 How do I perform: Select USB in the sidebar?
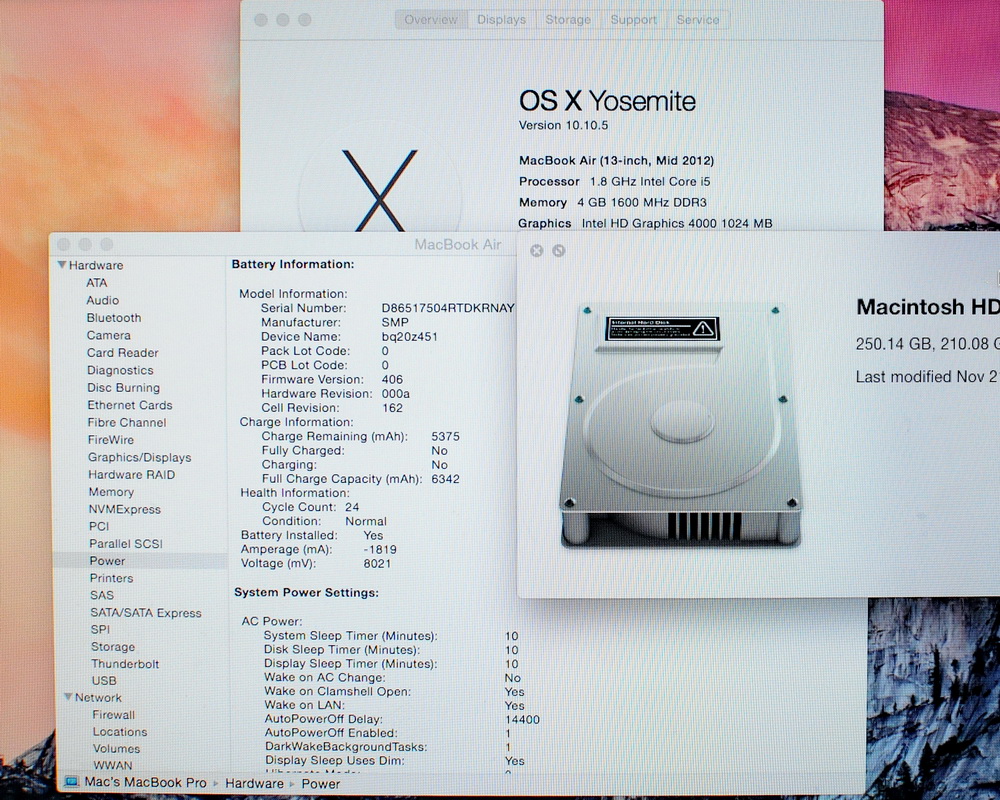tap(104, 681)
